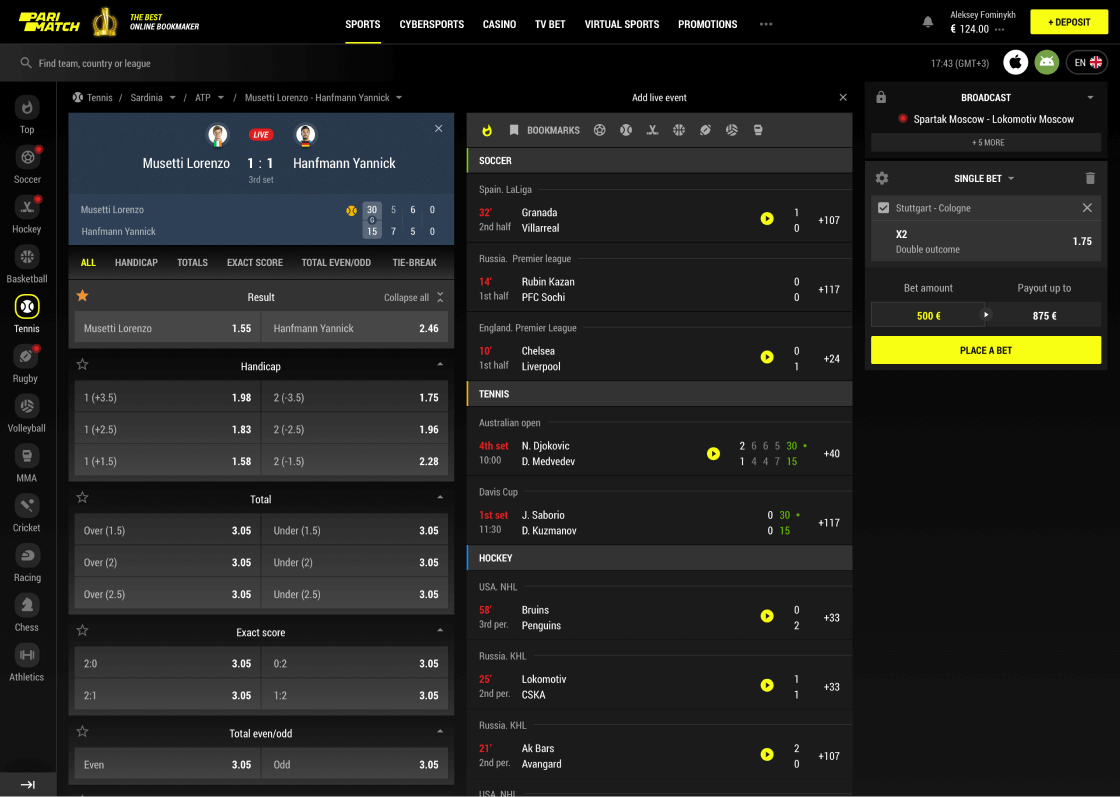Viewport: 1120px width, 797px height.
Task: Collapse the Total market section
Action: (440, 498)
